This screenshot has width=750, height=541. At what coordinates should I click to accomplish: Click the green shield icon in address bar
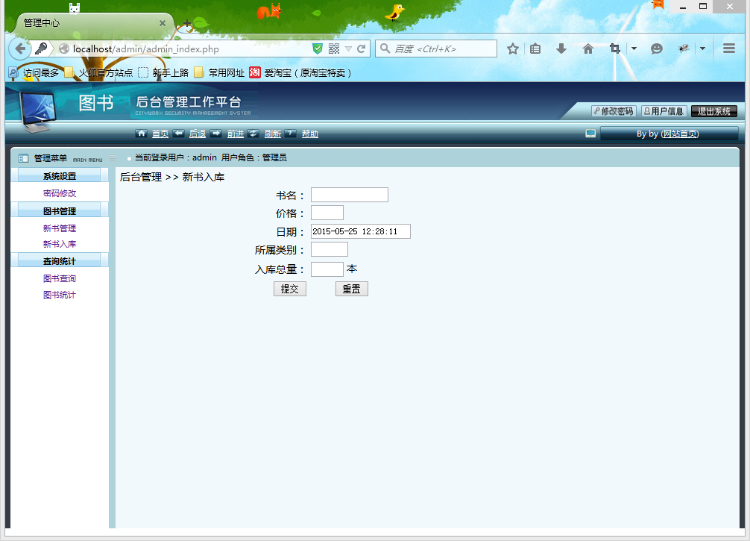click(317, 48)
